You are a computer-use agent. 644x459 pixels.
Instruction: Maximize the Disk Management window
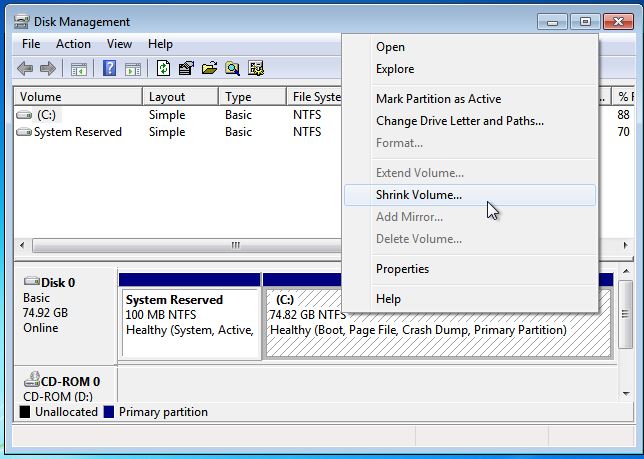click(x=585, y=22)
